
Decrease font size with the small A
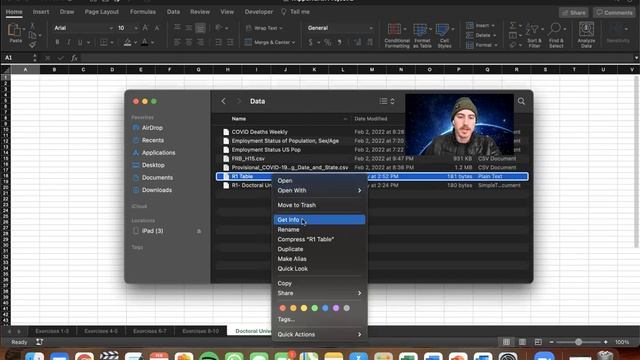pos(157,28)
